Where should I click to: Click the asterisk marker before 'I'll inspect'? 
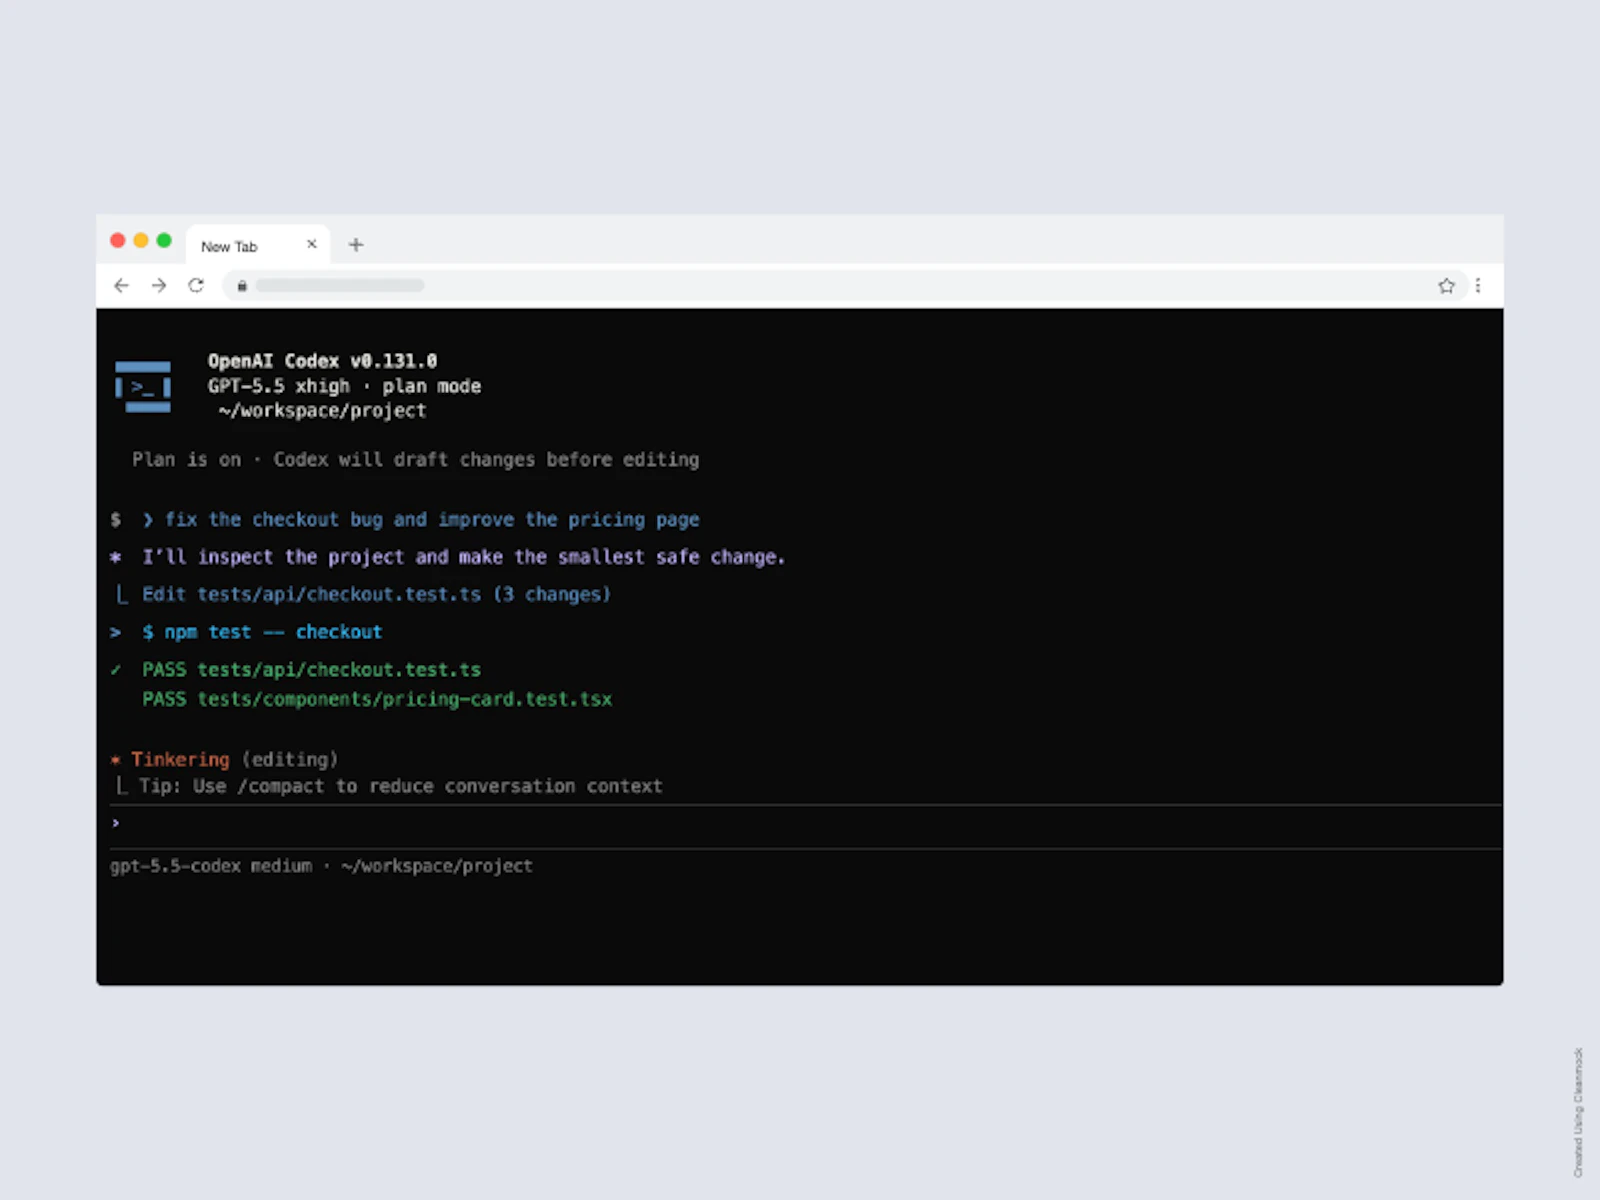coord(116,557)
